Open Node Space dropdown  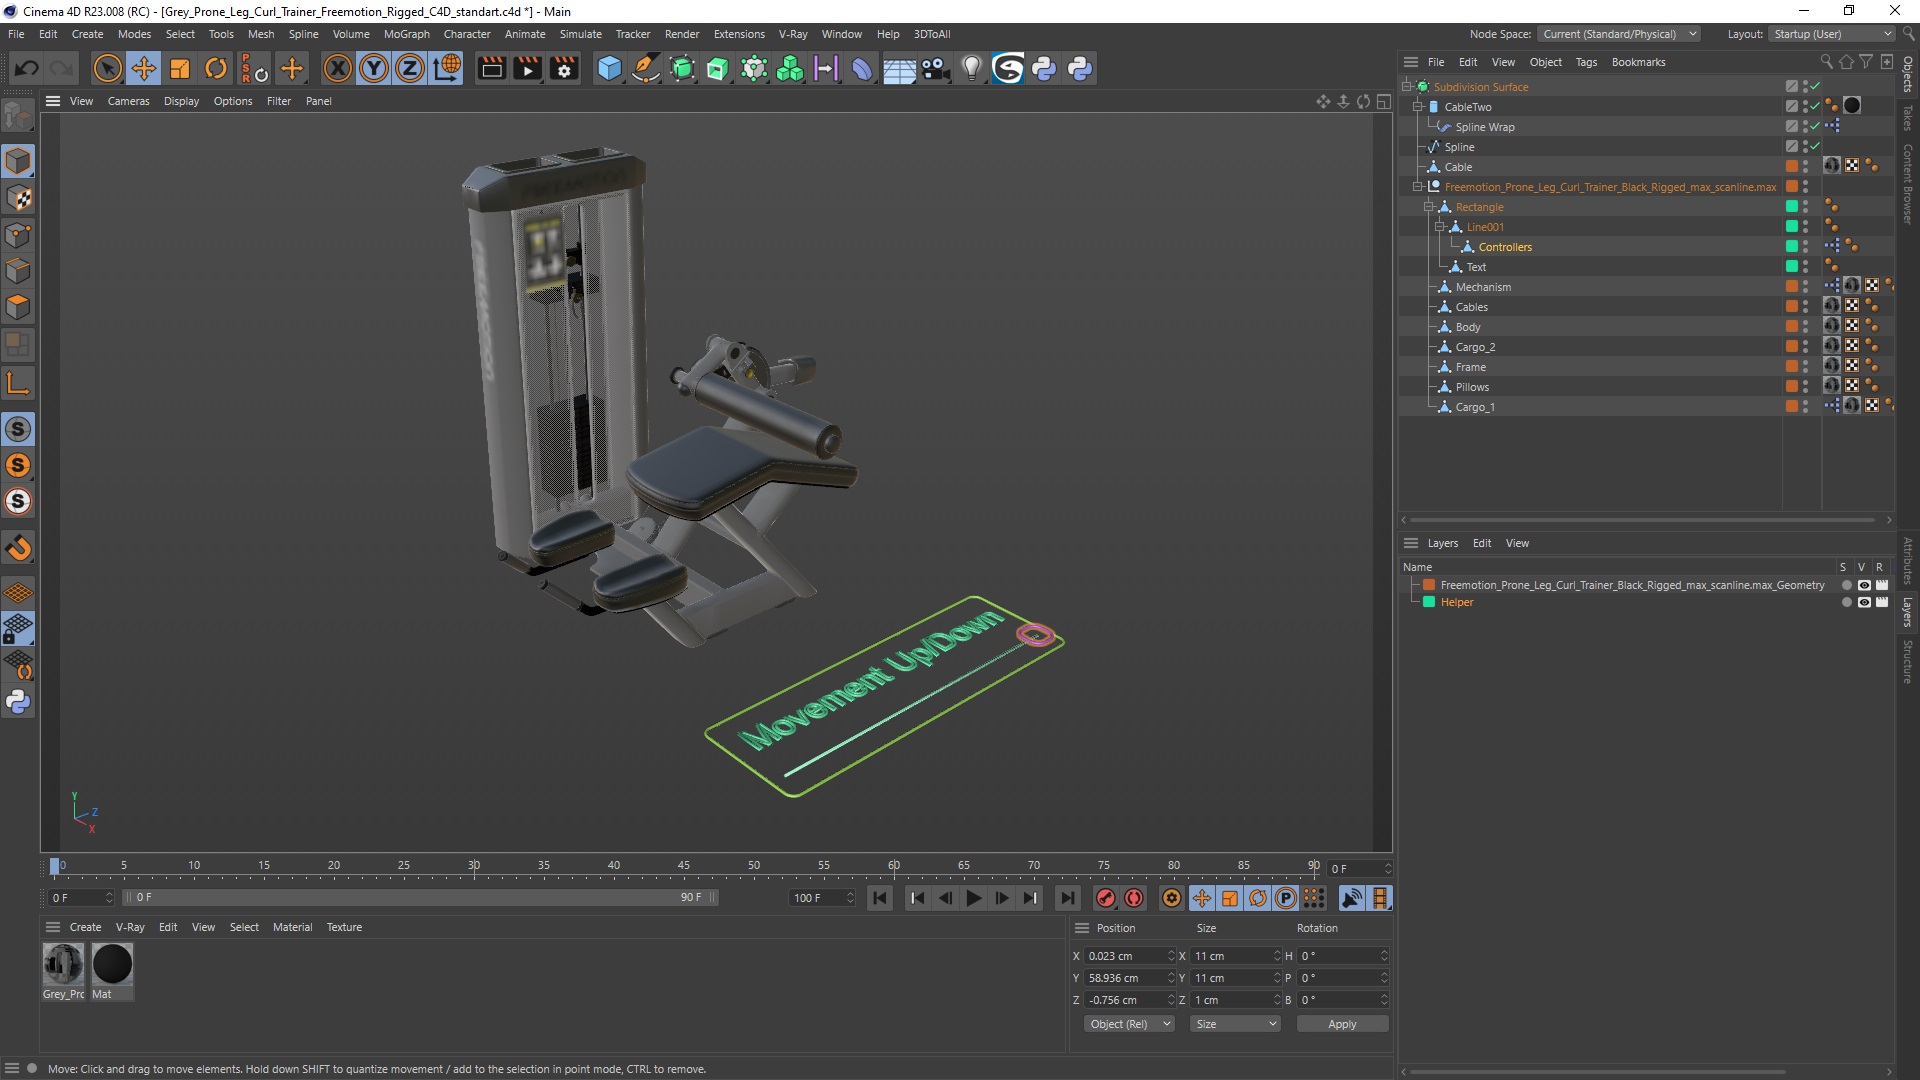[1619, 34]
